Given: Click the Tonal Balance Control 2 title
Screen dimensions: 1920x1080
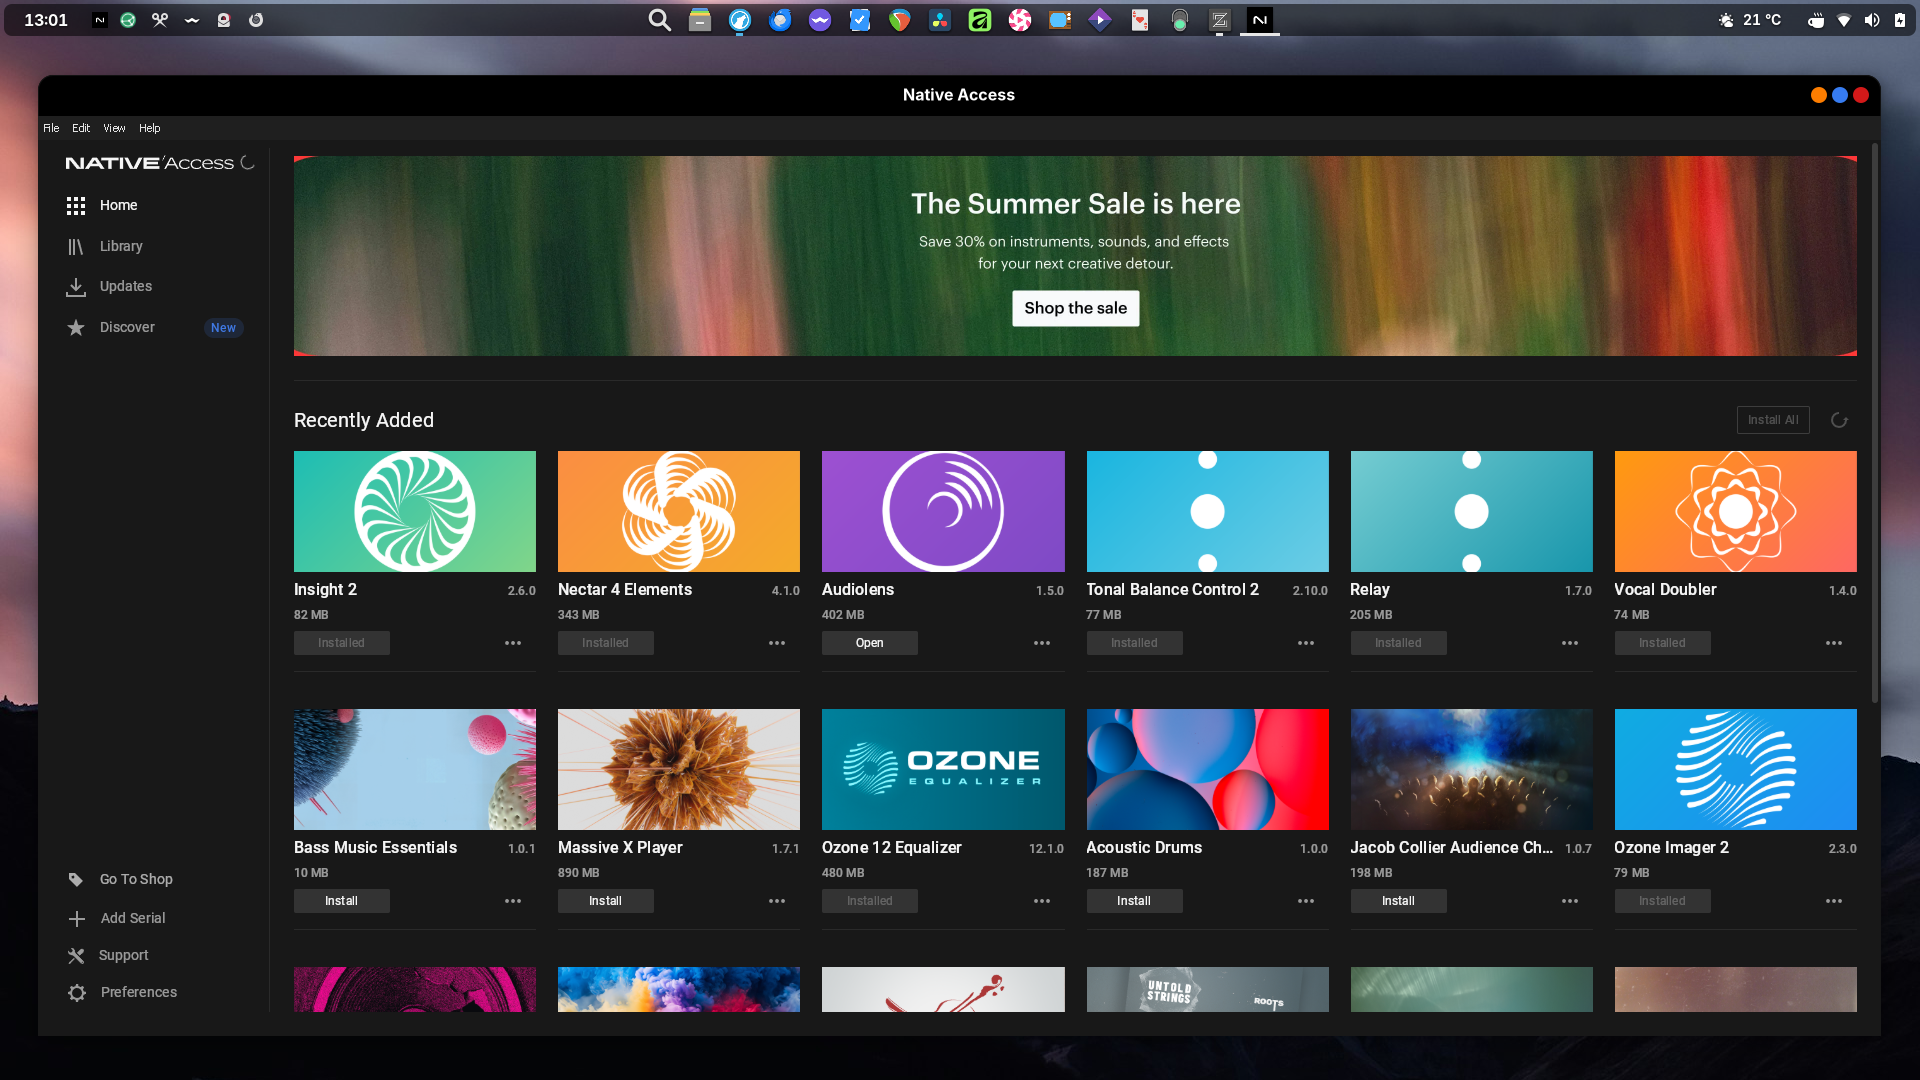Looking at the screenshot, I should pyautogui.click(x=1173, y=590).
